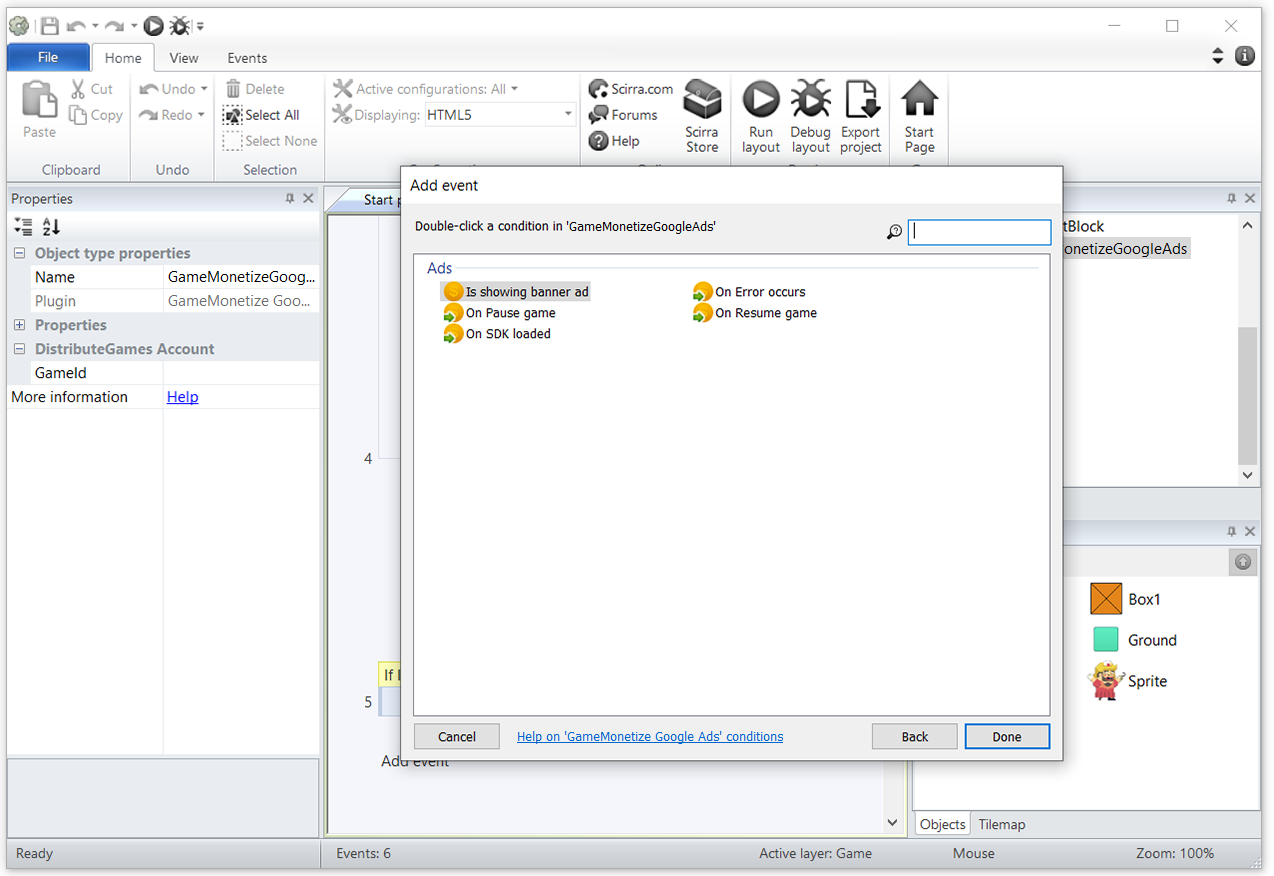Go to Start Page house icon
This screenshot has height=876, width=1274.
coord(919,101)
